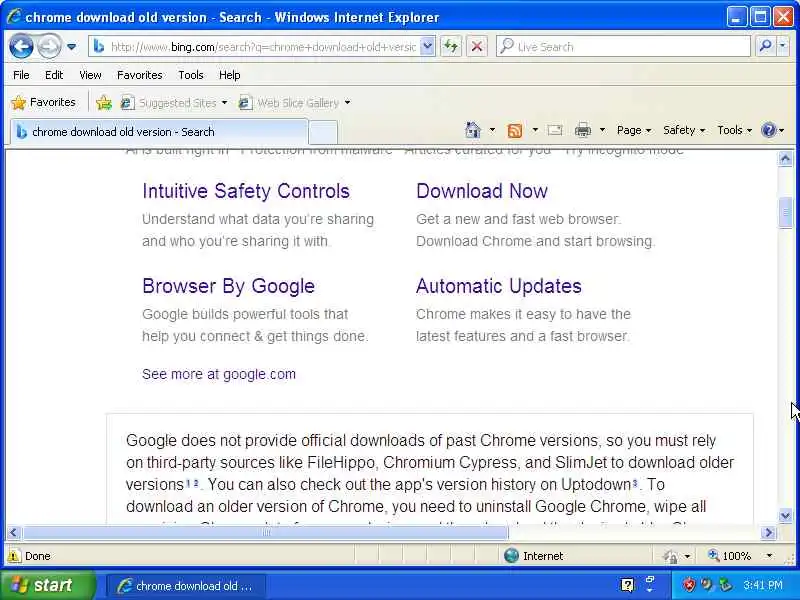Open the 'Automatic Updates' link
The width and height of the screenshot is (800, 600).
[x=498, y=286]
